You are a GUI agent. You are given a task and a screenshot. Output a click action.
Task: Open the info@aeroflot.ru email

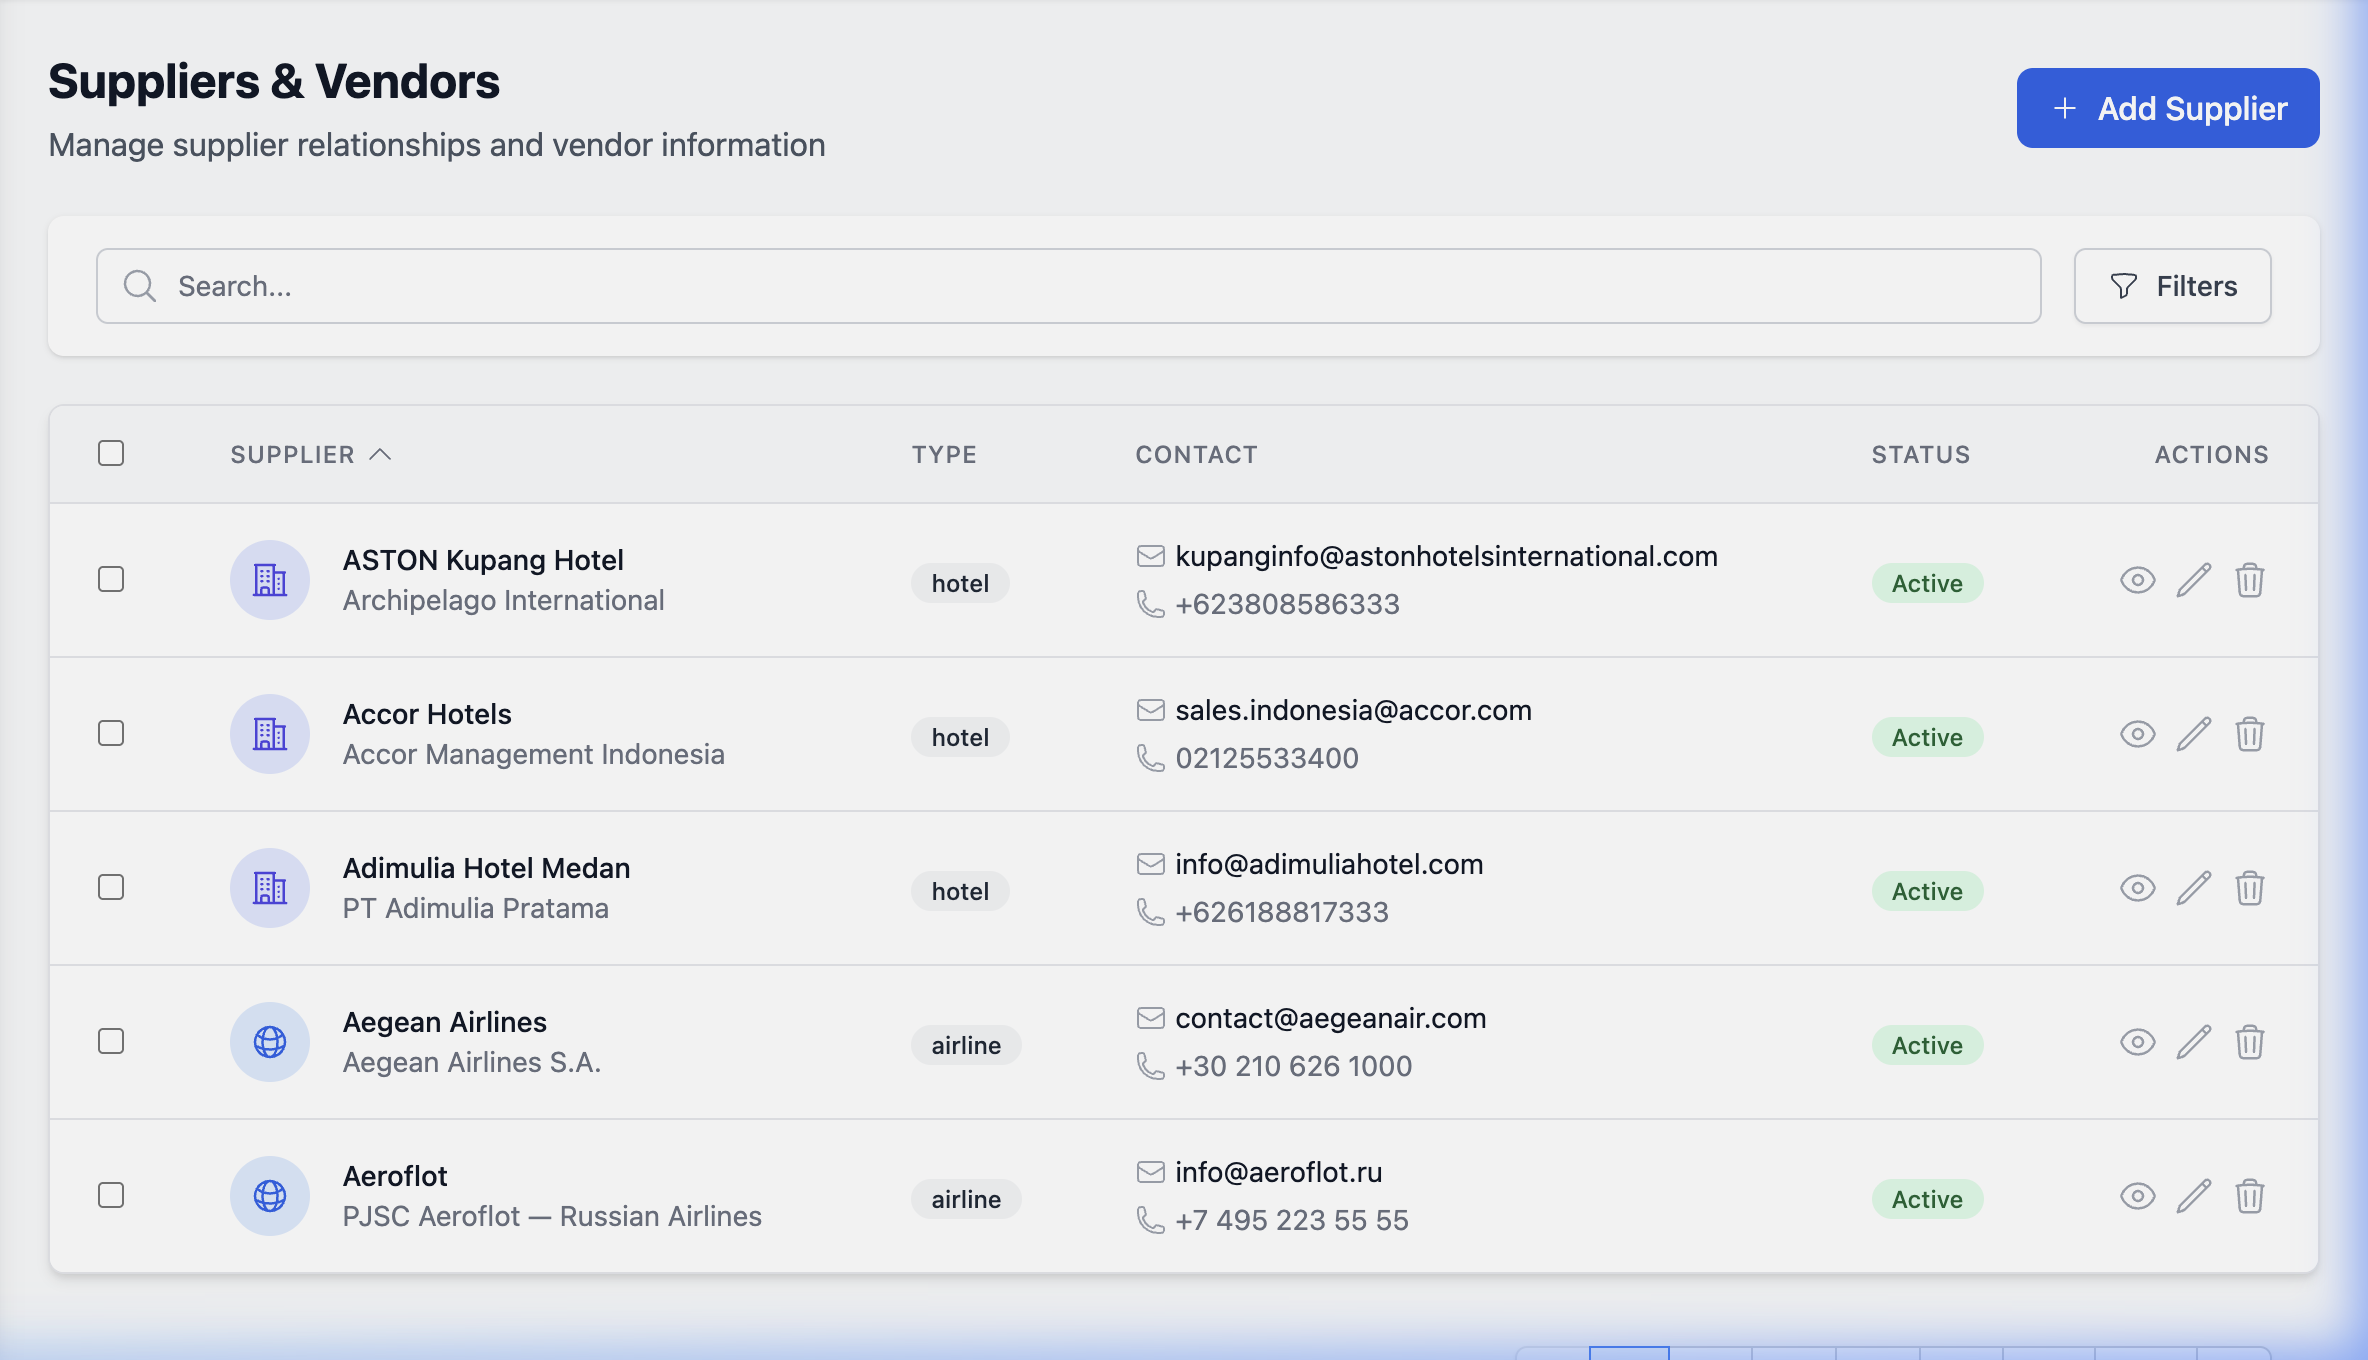[1278, 1172]
